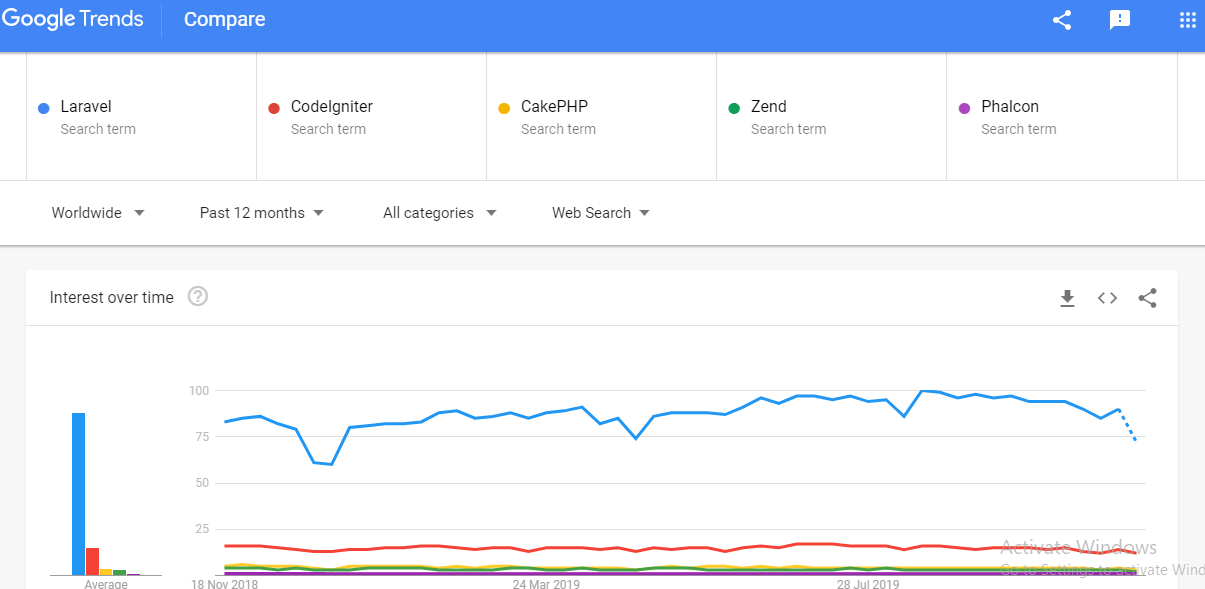
Task: Download the Interest over time data as CSV
Action: (1067, 297)
